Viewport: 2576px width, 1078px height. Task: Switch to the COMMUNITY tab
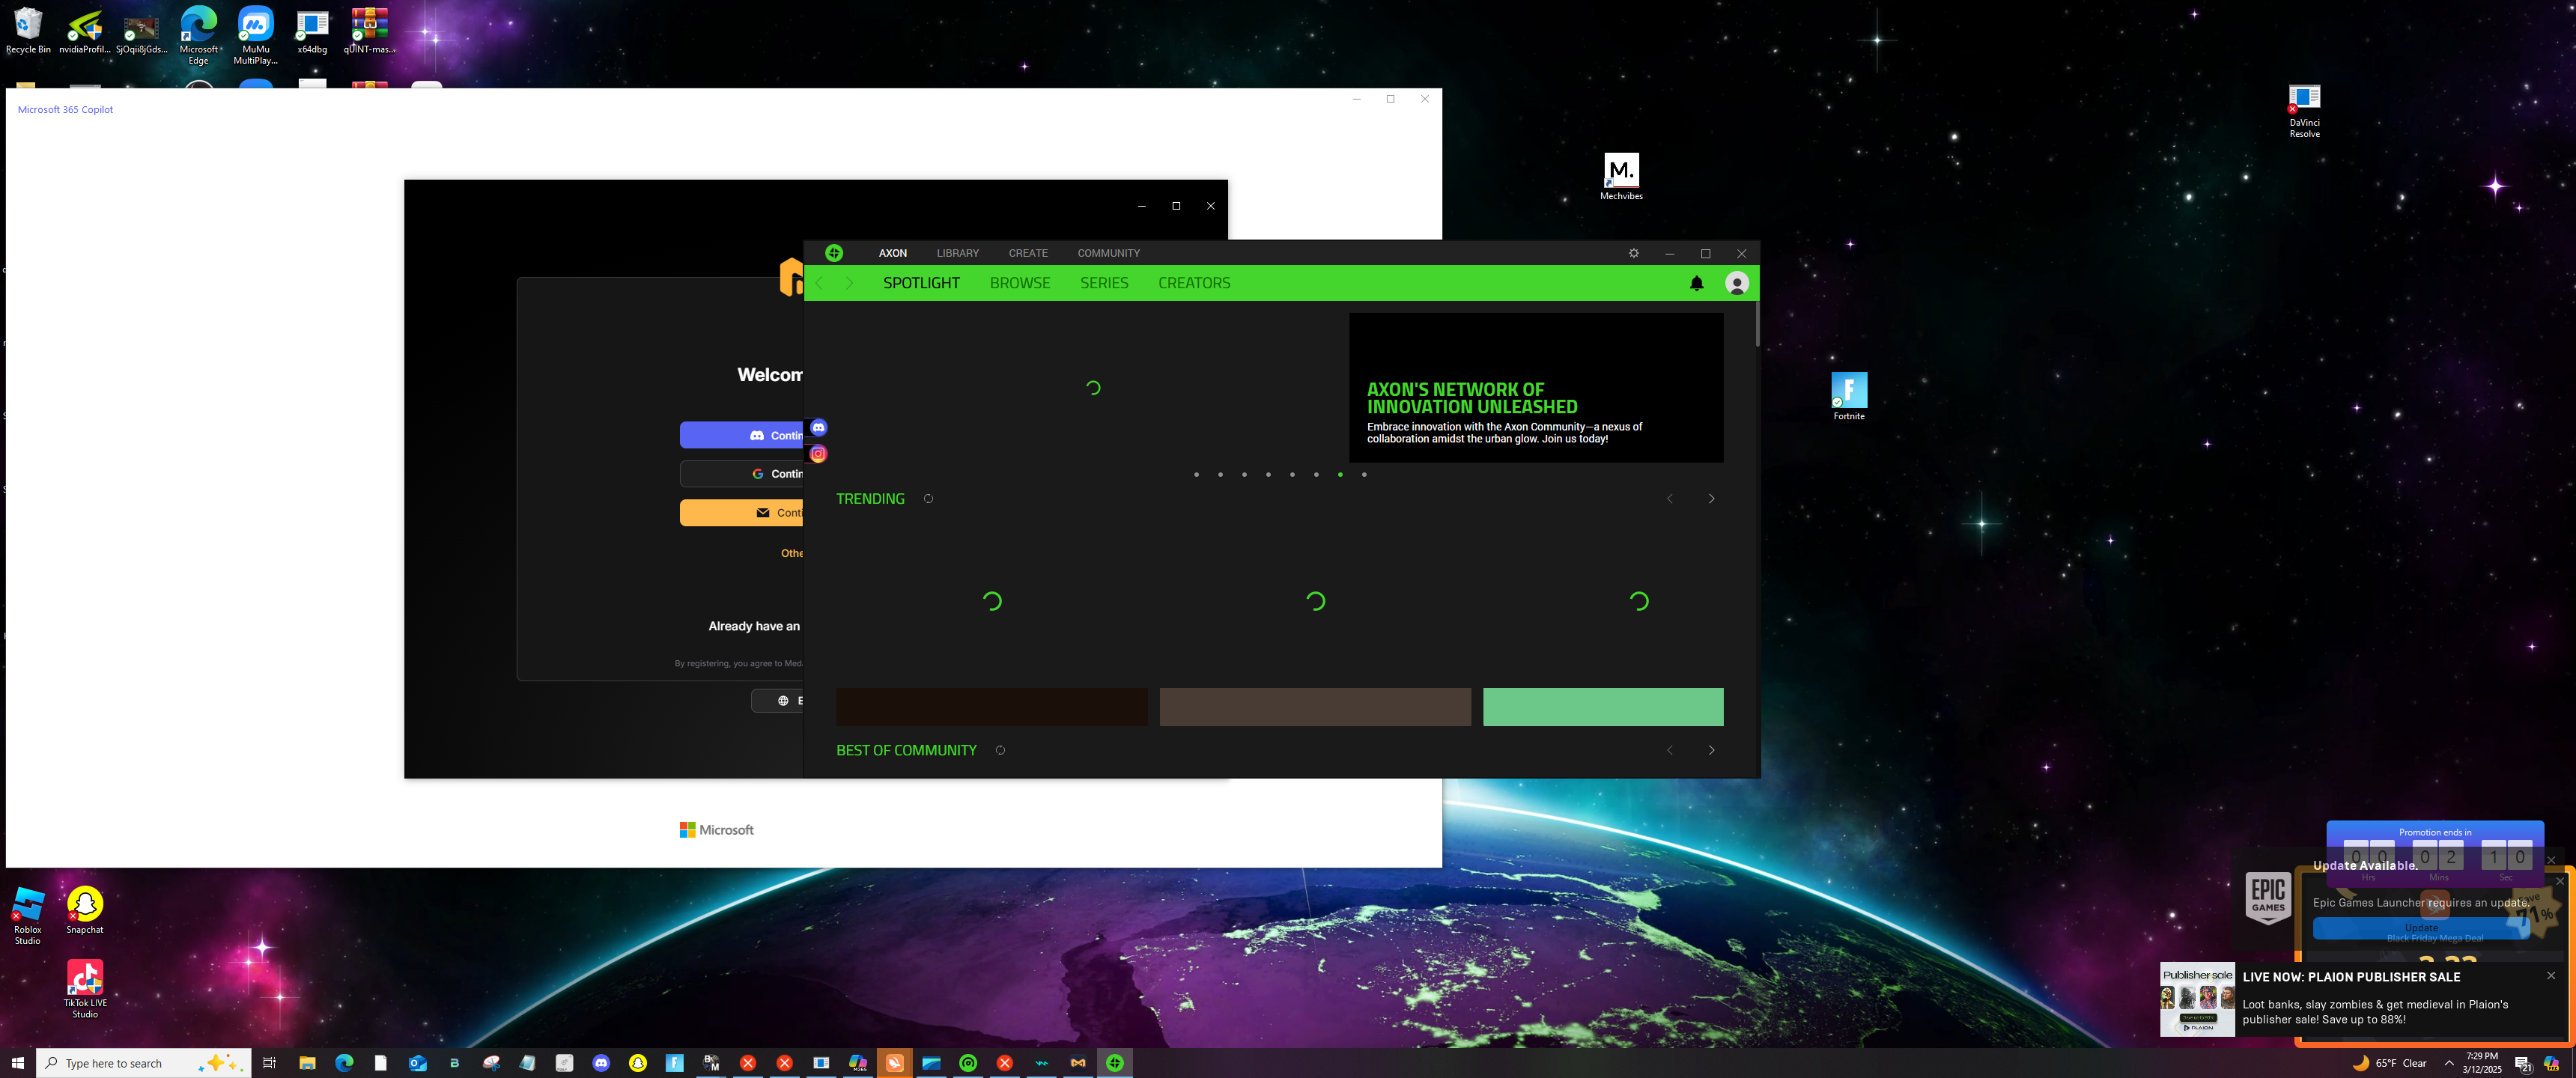point(1109,253)
